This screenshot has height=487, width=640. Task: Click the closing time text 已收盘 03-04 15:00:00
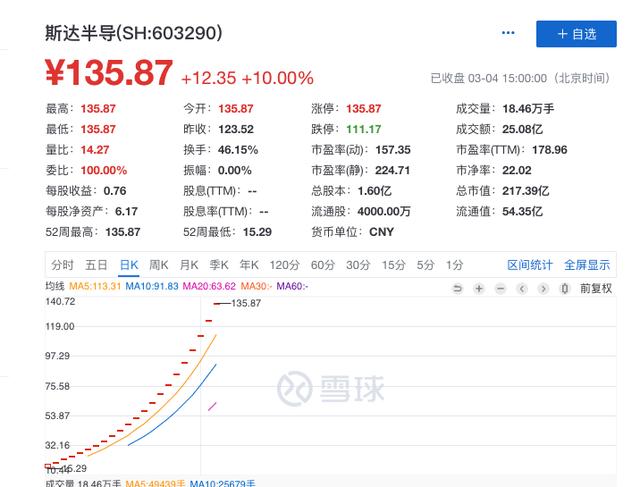coord(489,78)
